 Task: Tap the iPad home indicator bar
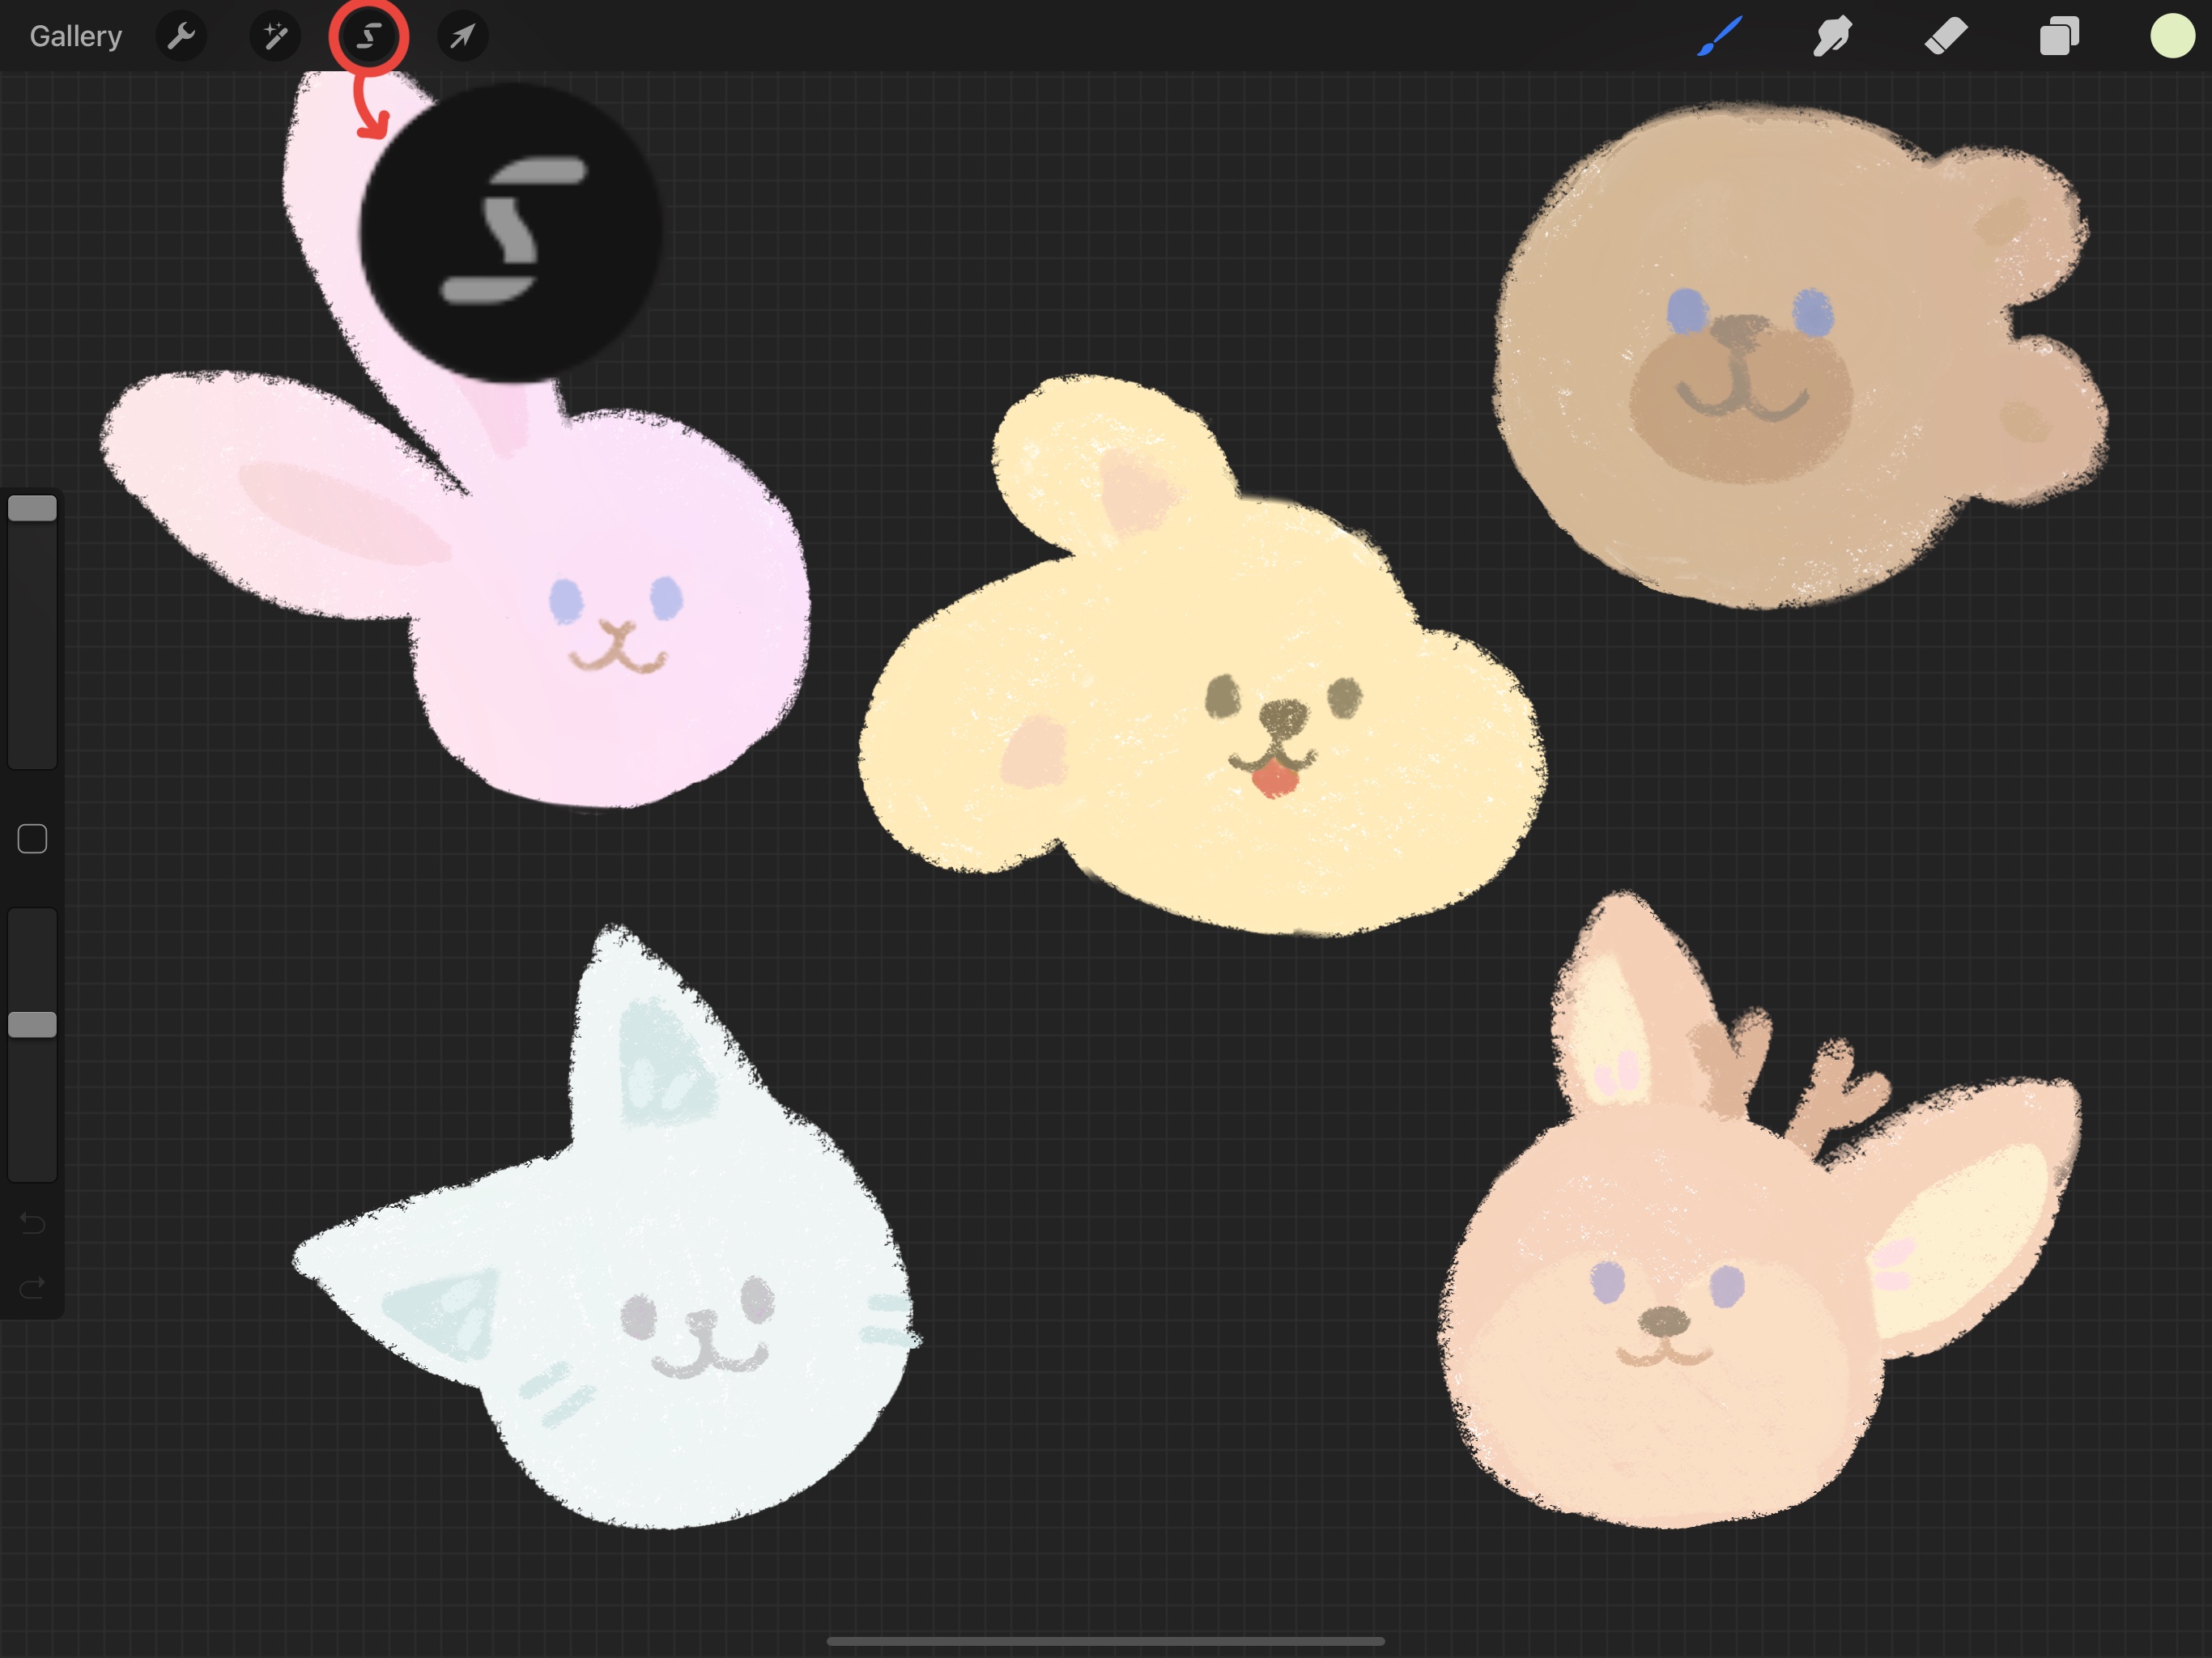(x=1105, y=1641)
